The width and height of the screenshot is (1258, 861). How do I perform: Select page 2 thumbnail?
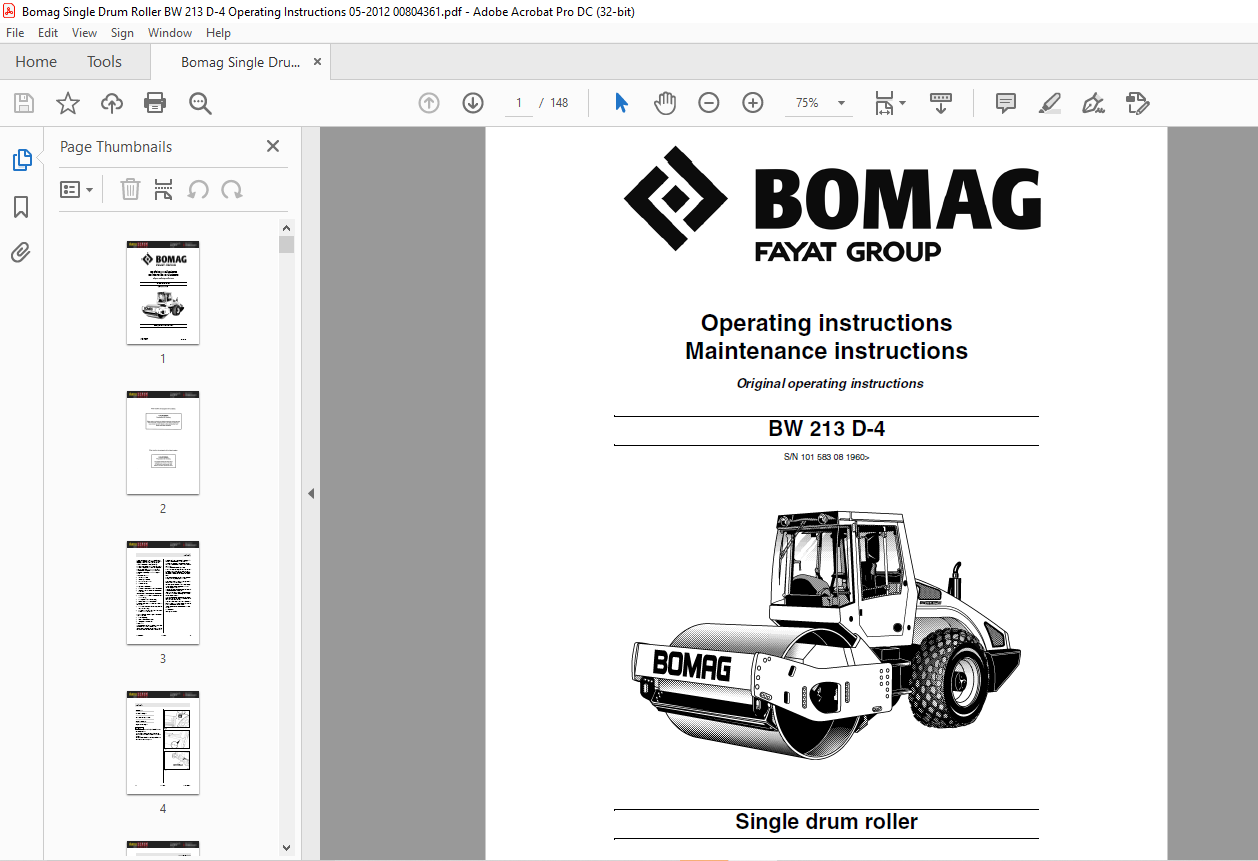click(163, 442)
